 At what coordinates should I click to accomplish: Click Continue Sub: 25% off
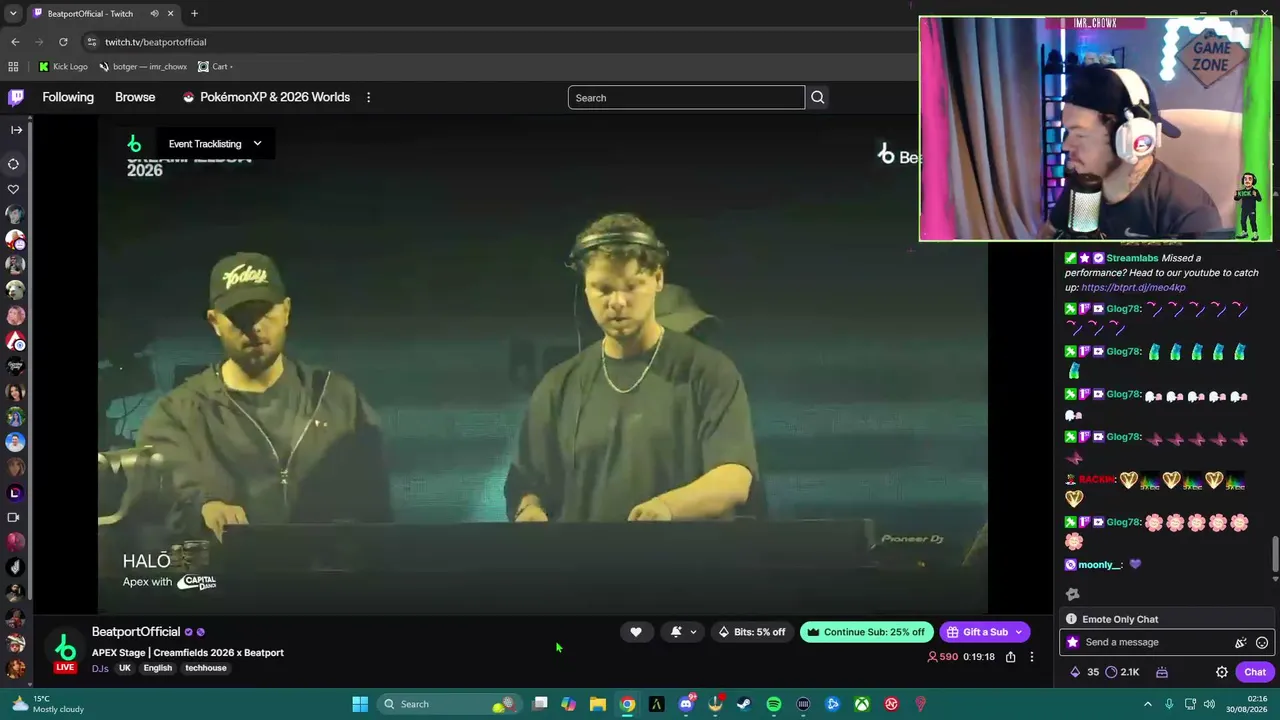click(x=866, y=632)
